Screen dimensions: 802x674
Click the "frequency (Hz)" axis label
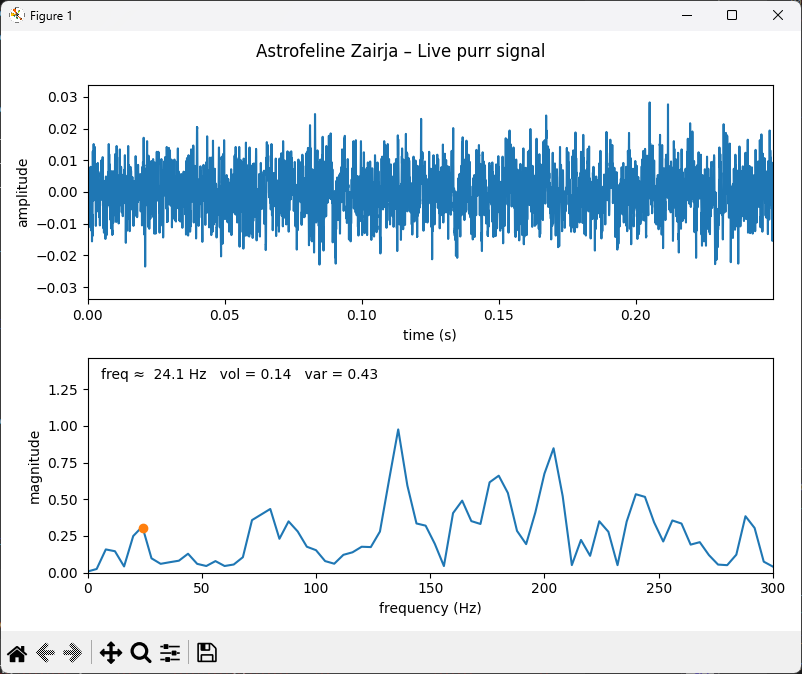pyautogui.click(x=430, y=607)
